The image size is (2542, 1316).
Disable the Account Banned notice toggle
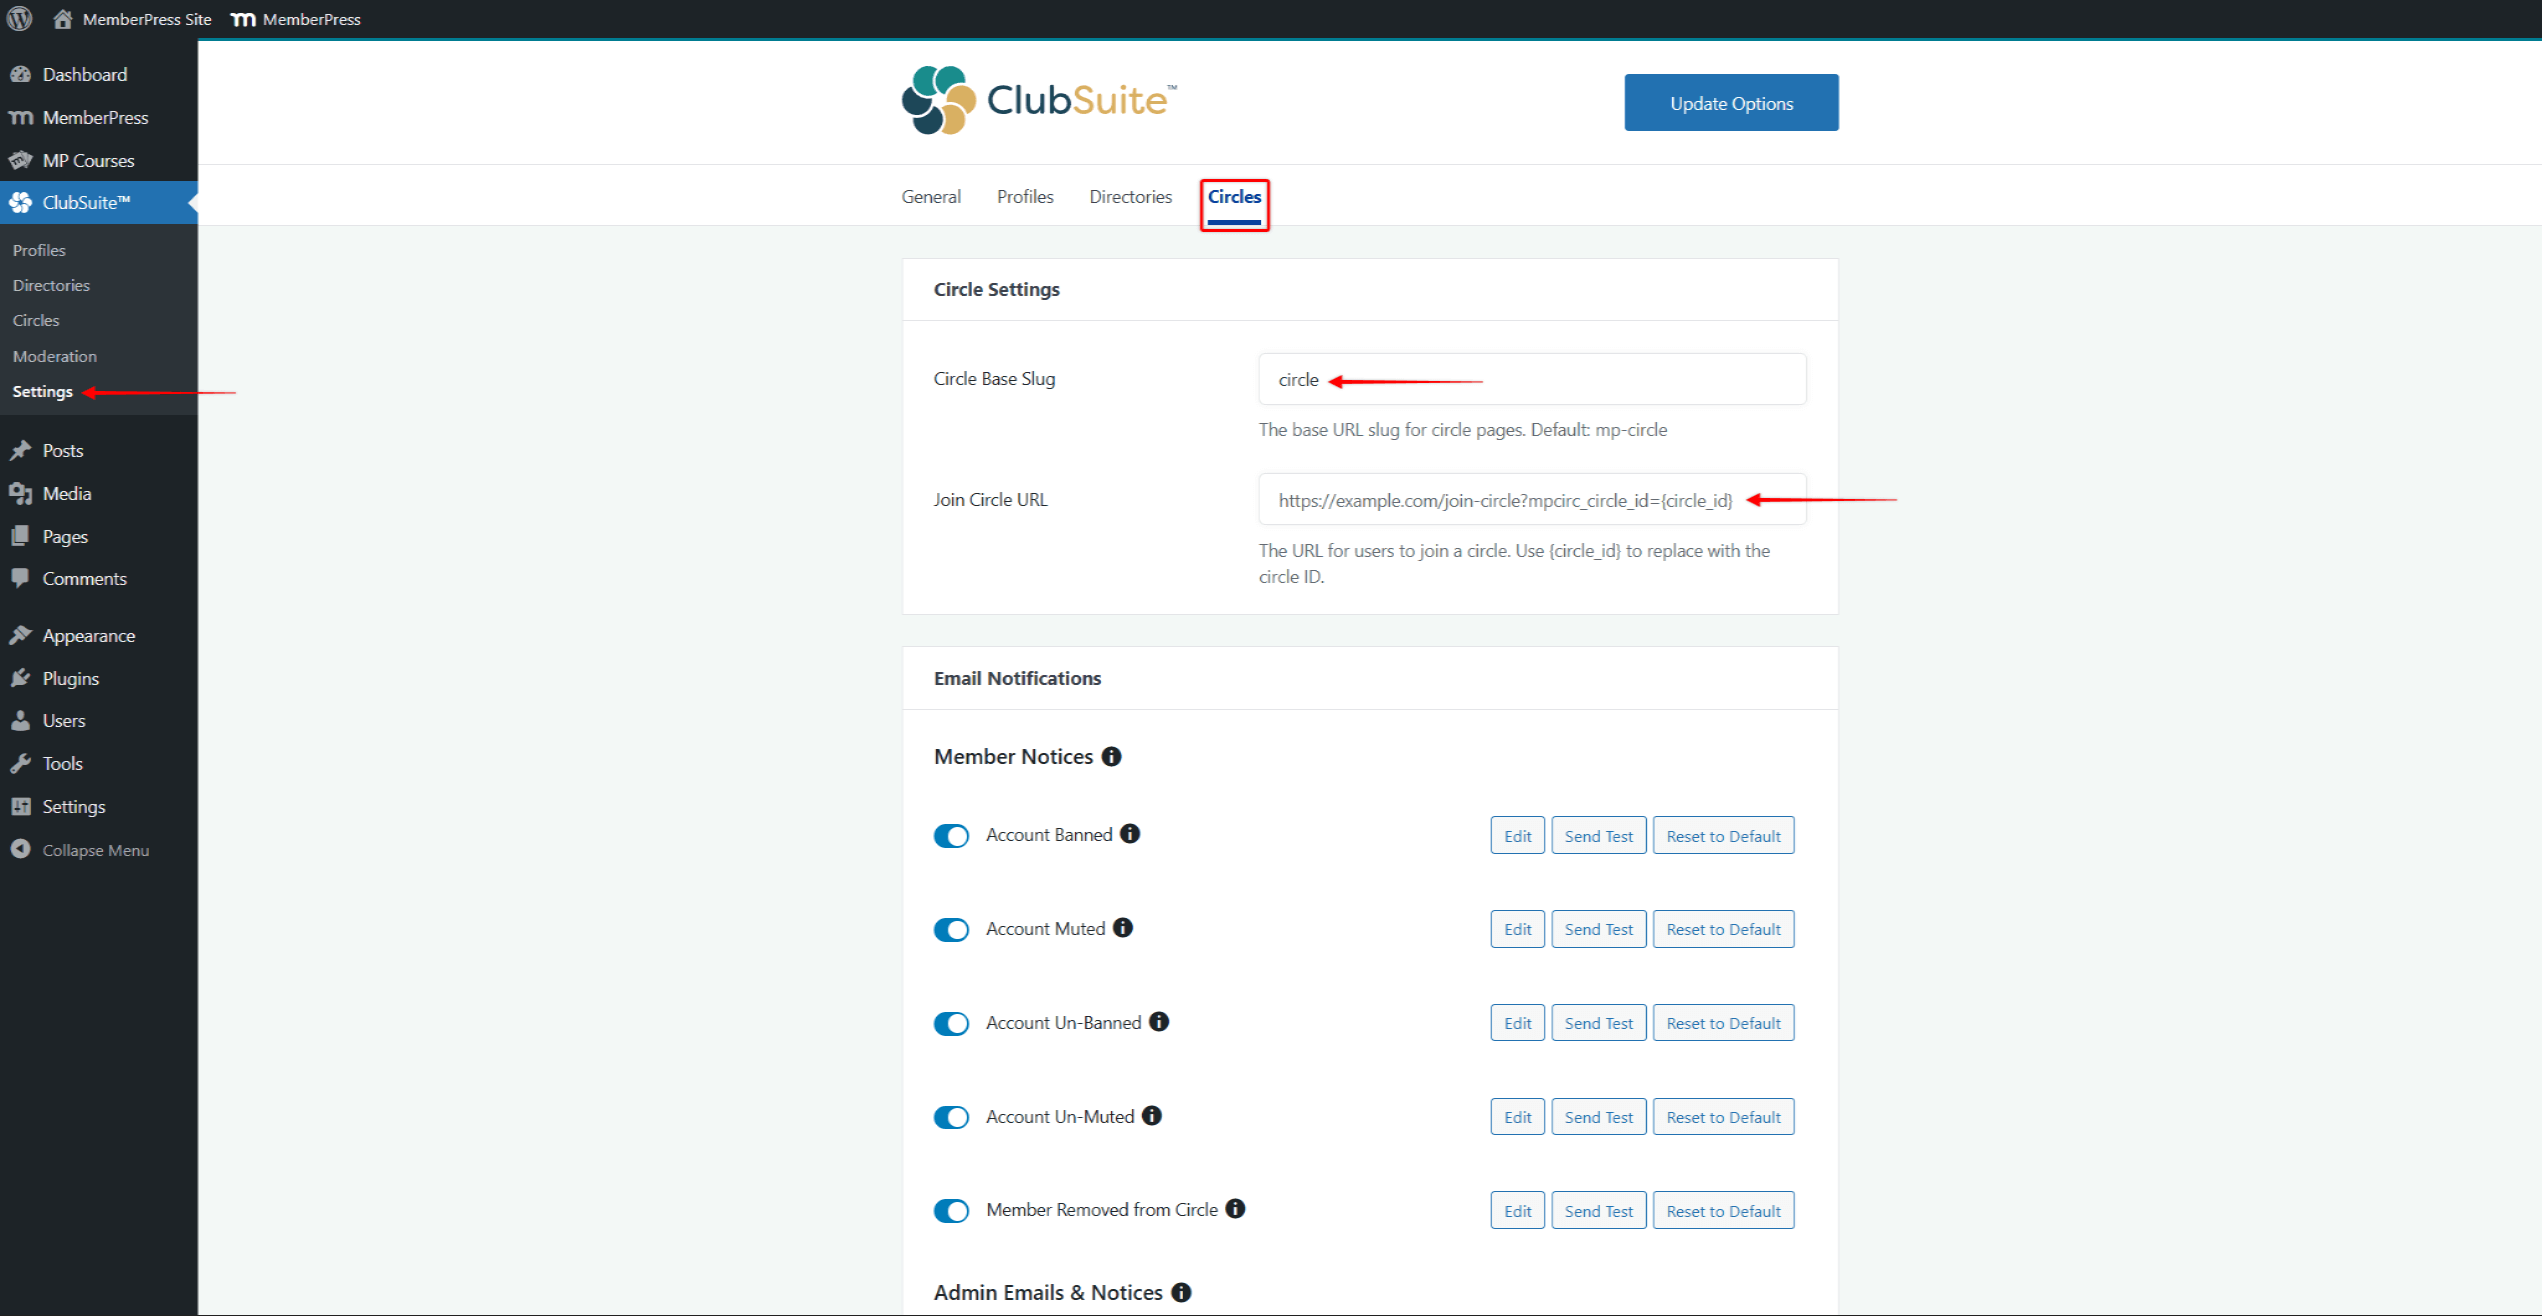951,836
